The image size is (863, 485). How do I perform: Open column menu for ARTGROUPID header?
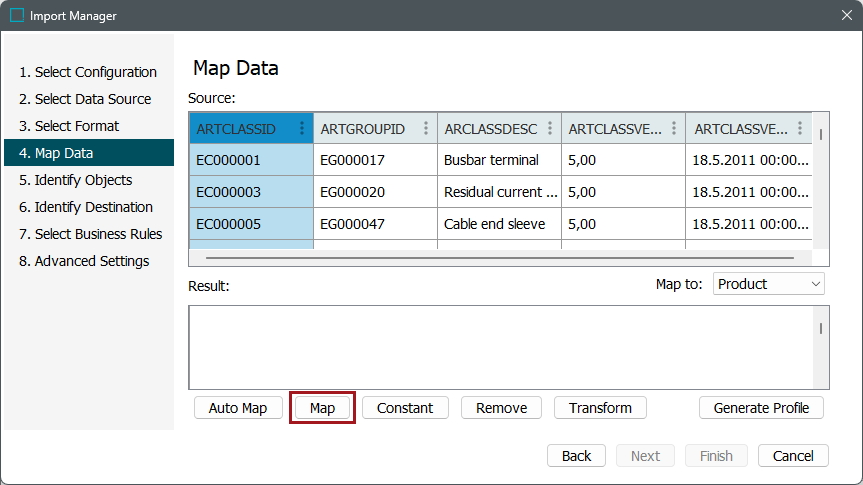click(x=426, y=129)
